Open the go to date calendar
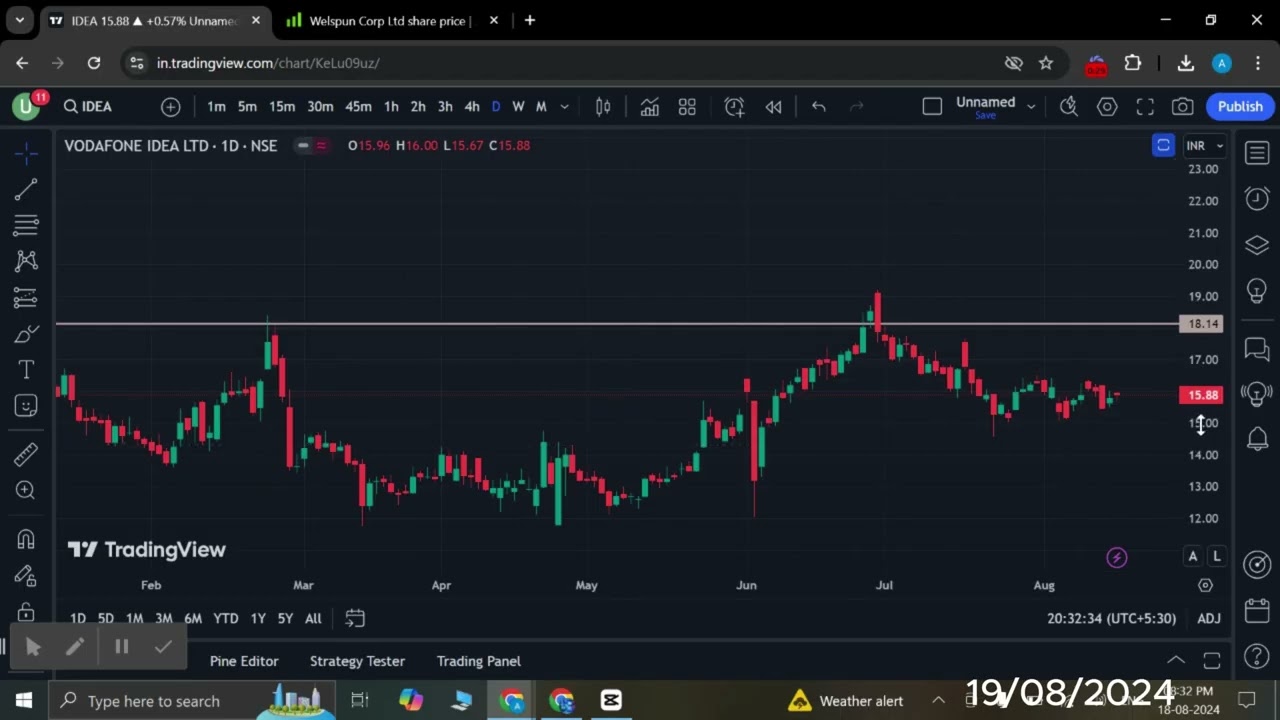1280x720 pixels. point(355,618)
